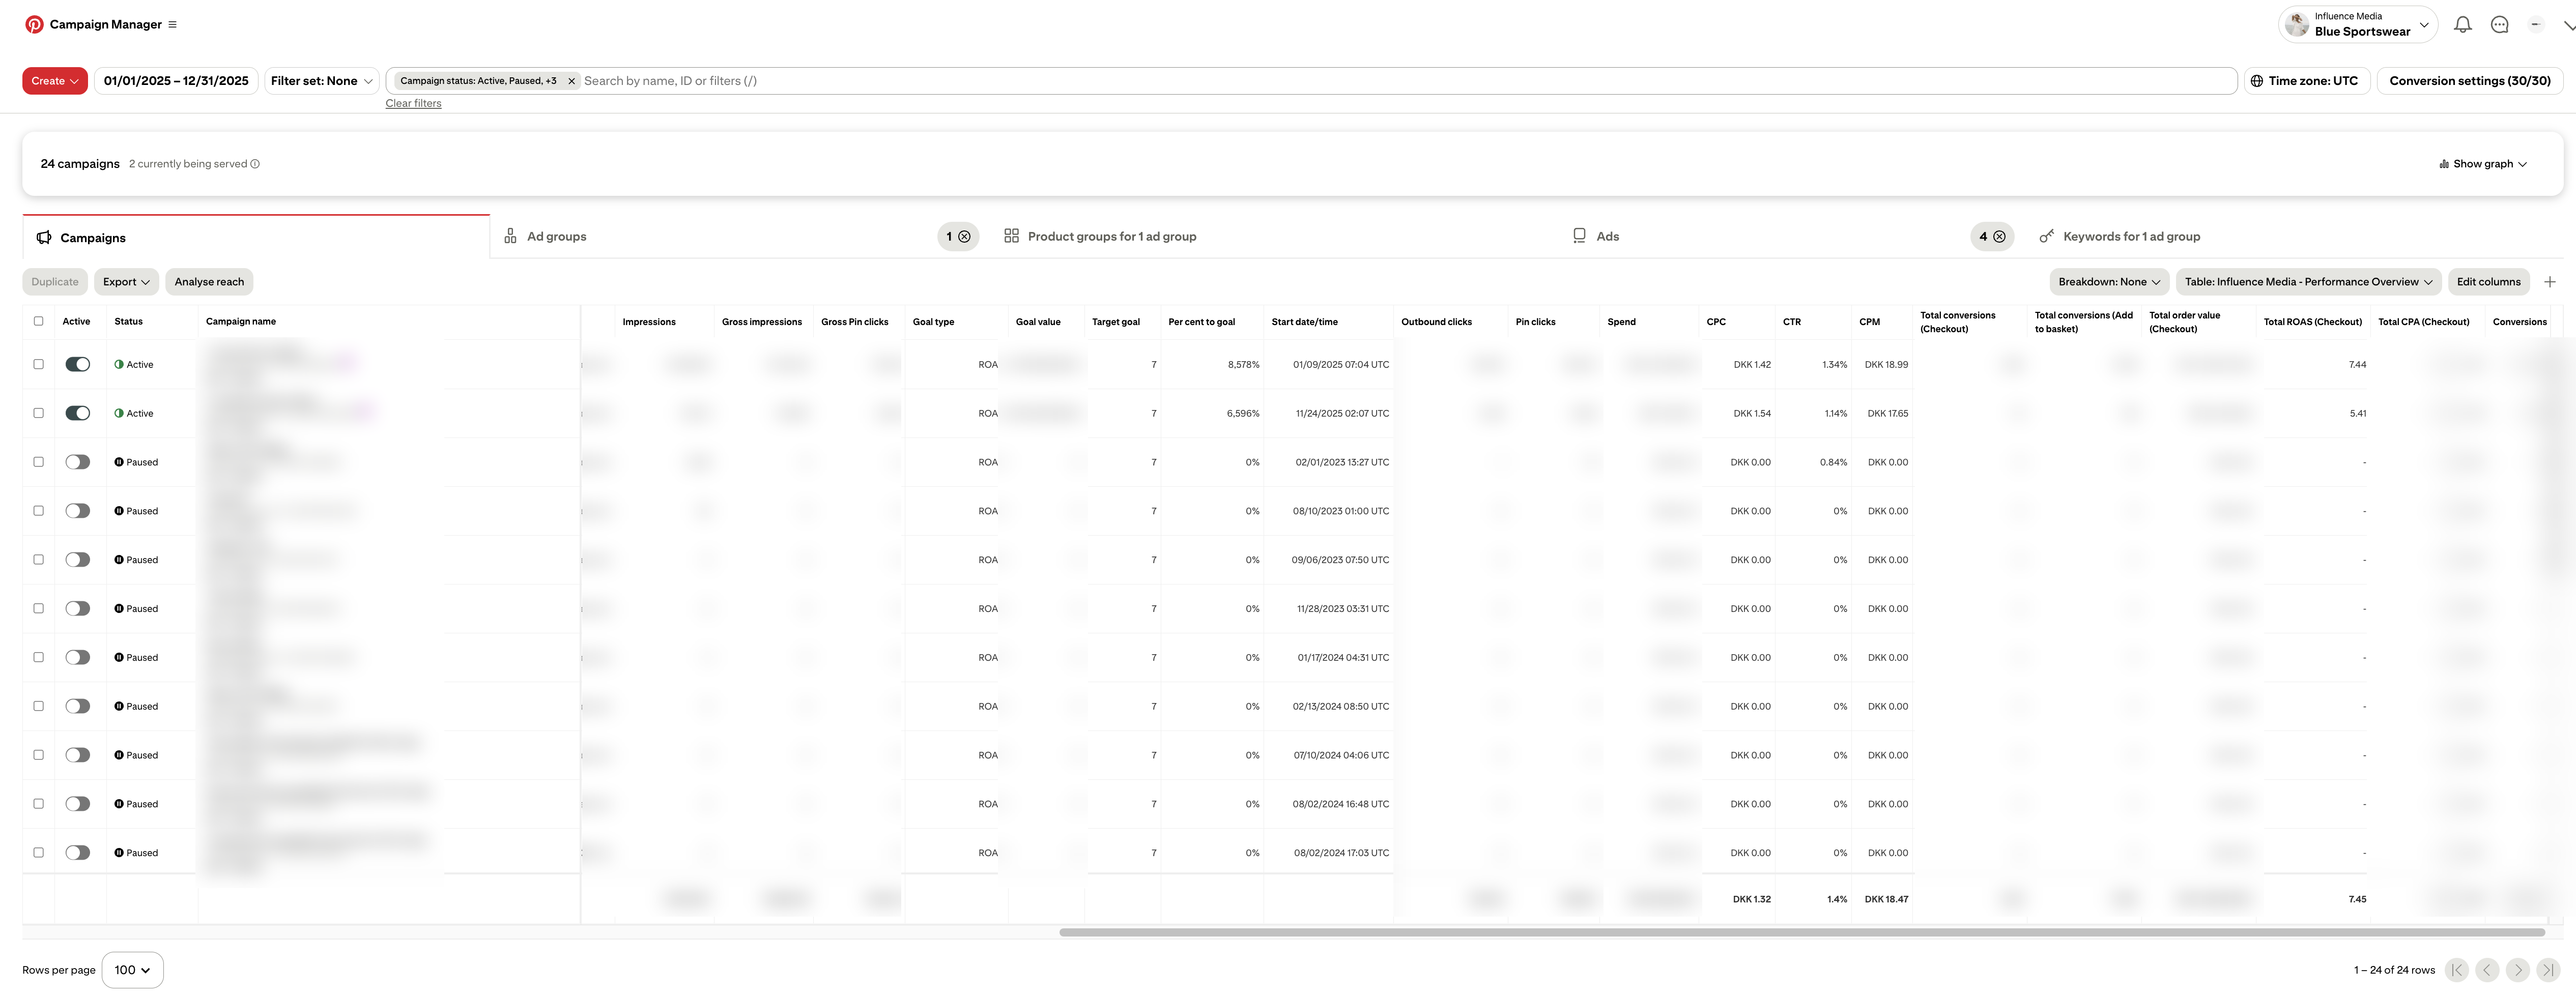The height and width of the screenshot is (995, 2576).
Task: Go to the previous page of rows
Action: click(2487, 970)
